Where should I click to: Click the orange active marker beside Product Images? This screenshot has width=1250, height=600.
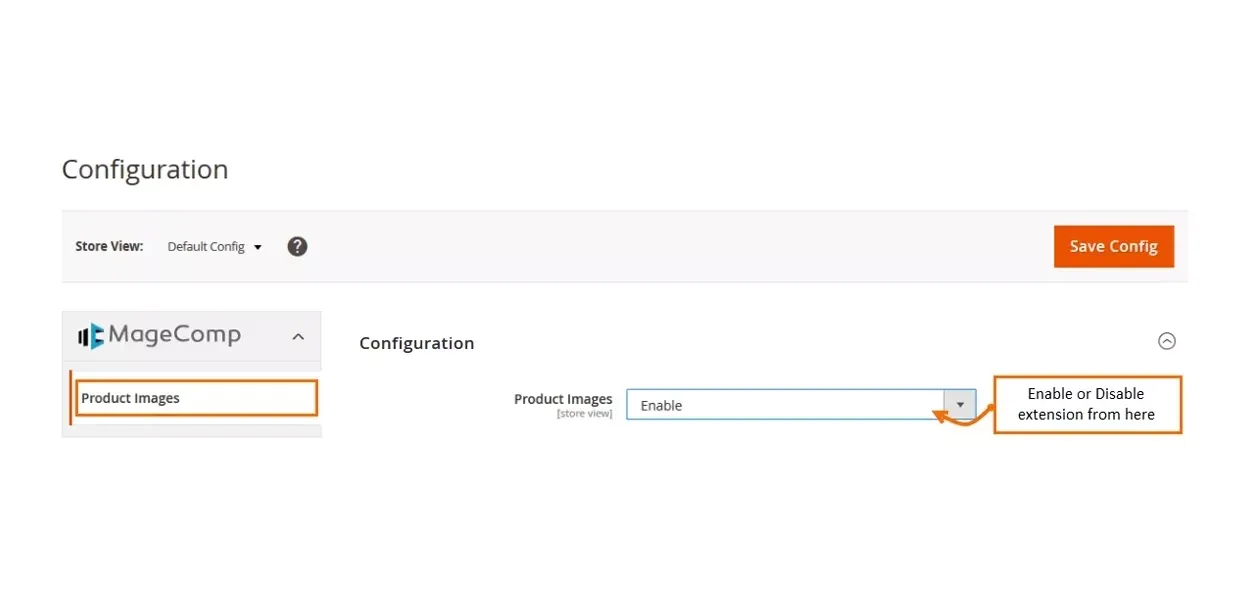tap(71, 398)
